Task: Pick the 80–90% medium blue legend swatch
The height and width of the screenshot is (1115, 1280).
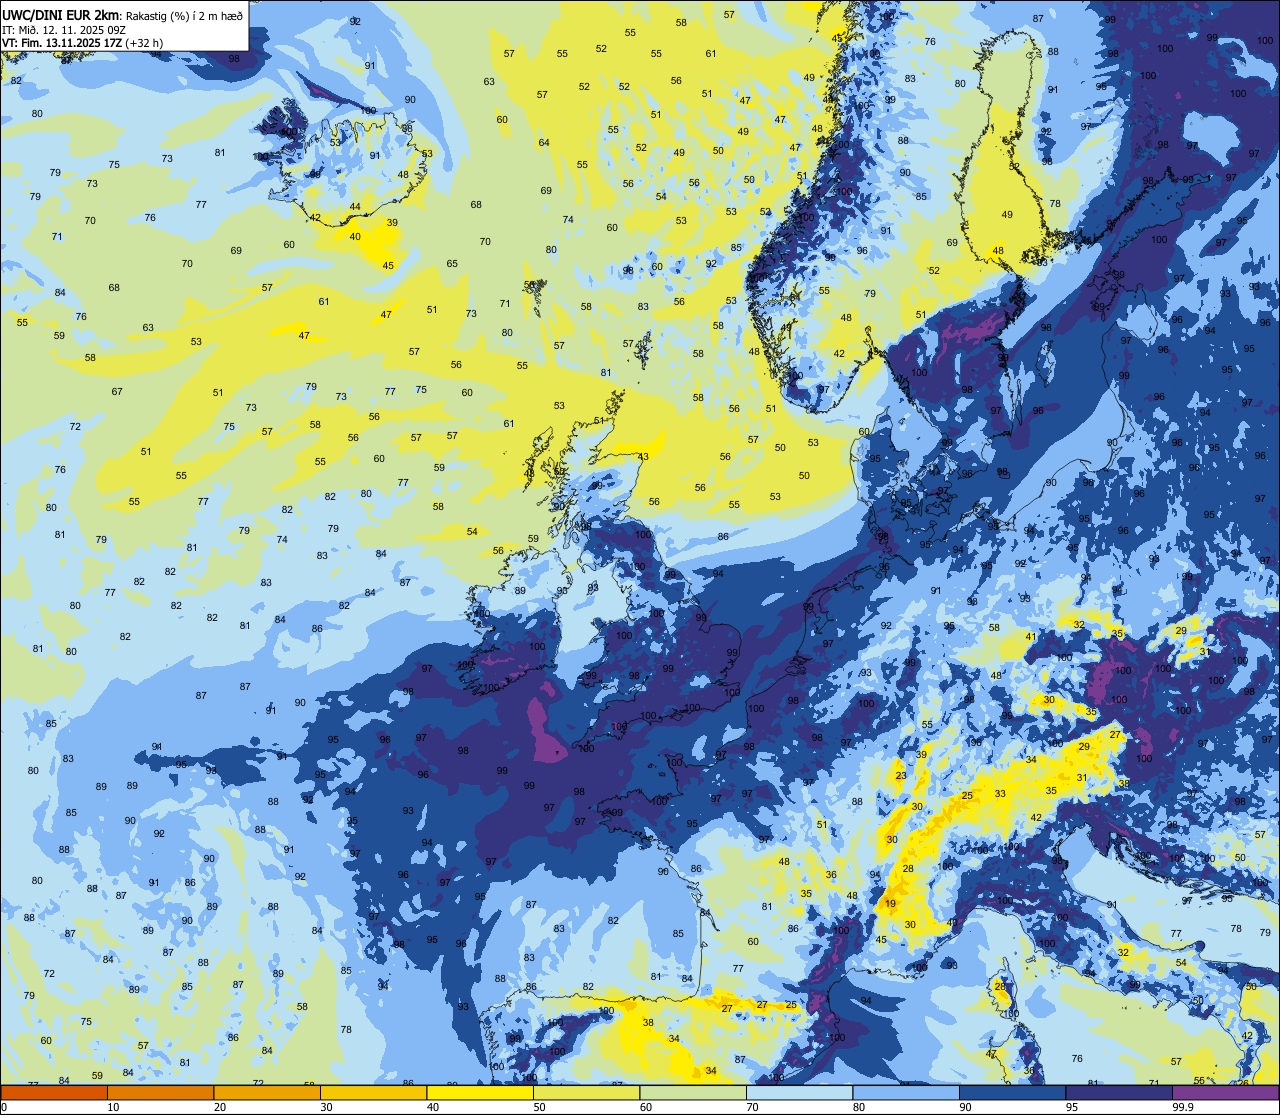Action: point(906,1092)
